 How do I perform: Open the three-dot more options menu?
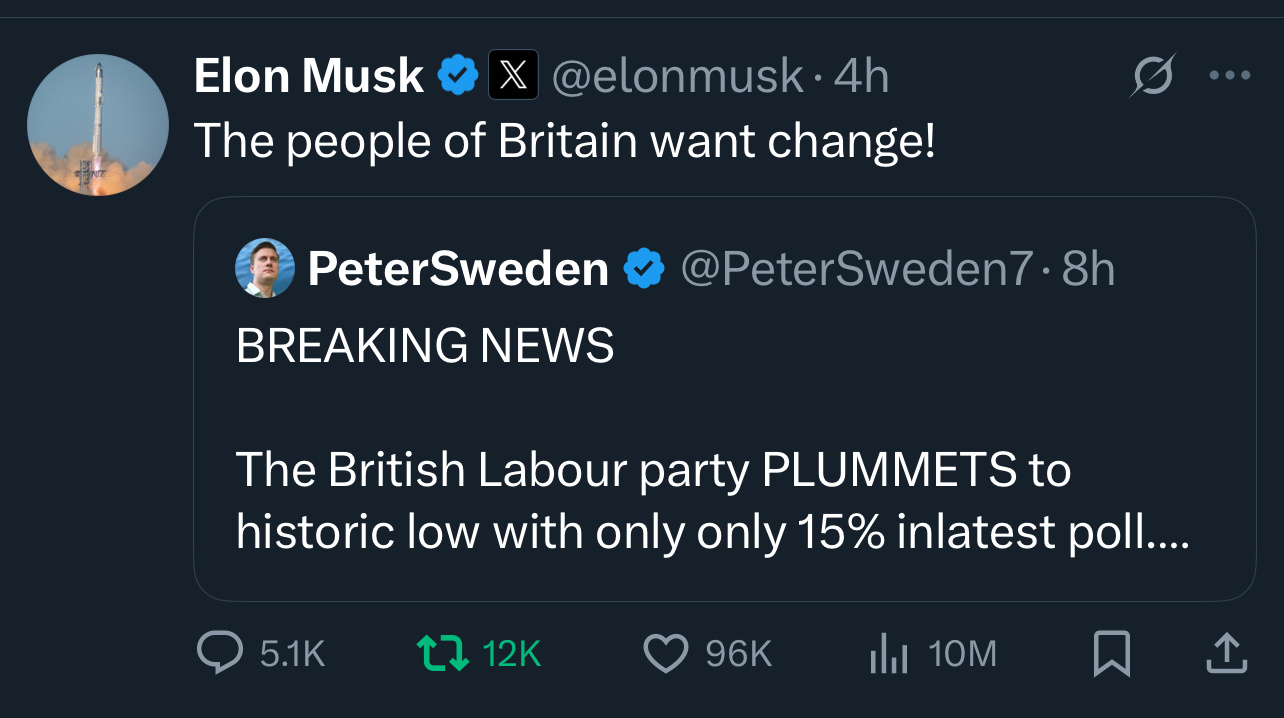pyautogui.click(x=1230, y=76)
